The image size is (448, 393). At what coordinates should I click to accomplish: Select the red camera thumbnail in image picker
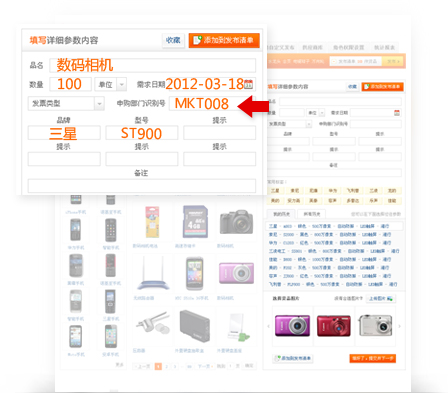pos(334,326)
